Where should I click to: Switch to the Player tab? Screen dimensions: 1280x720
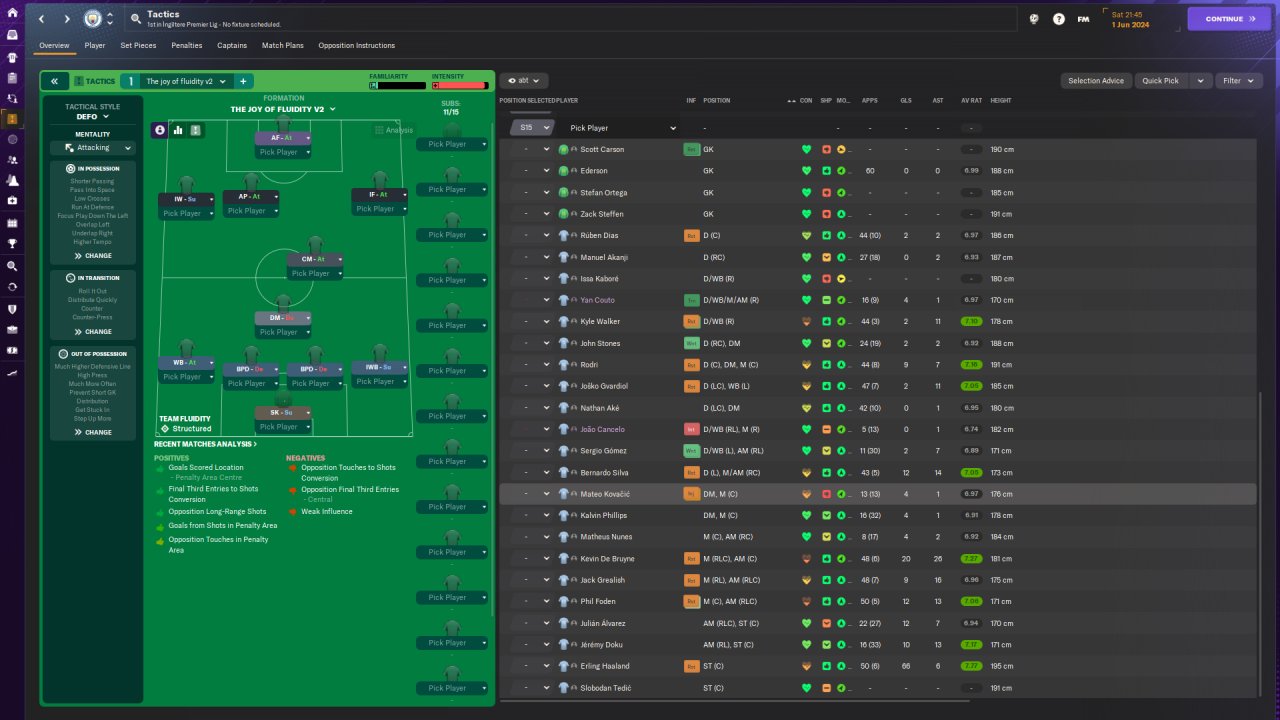point(95,45)
